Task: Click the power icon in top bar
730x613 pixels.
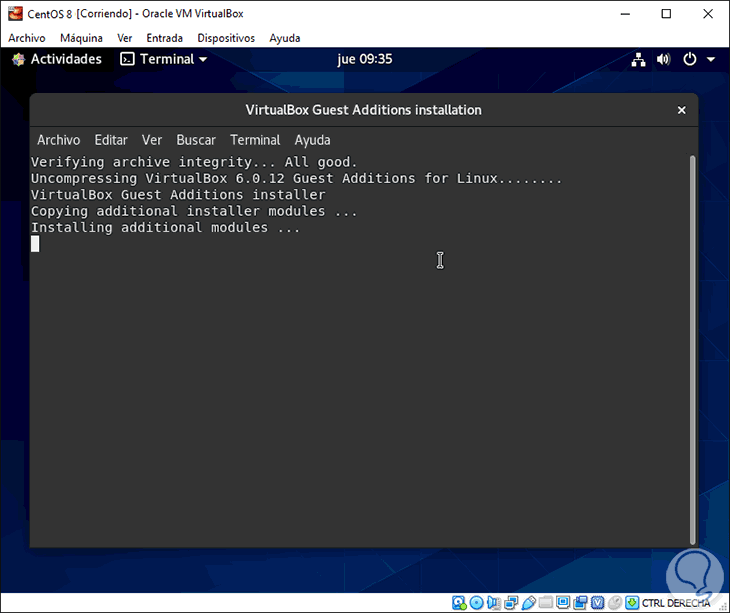Action: click(x=689, y=60)
